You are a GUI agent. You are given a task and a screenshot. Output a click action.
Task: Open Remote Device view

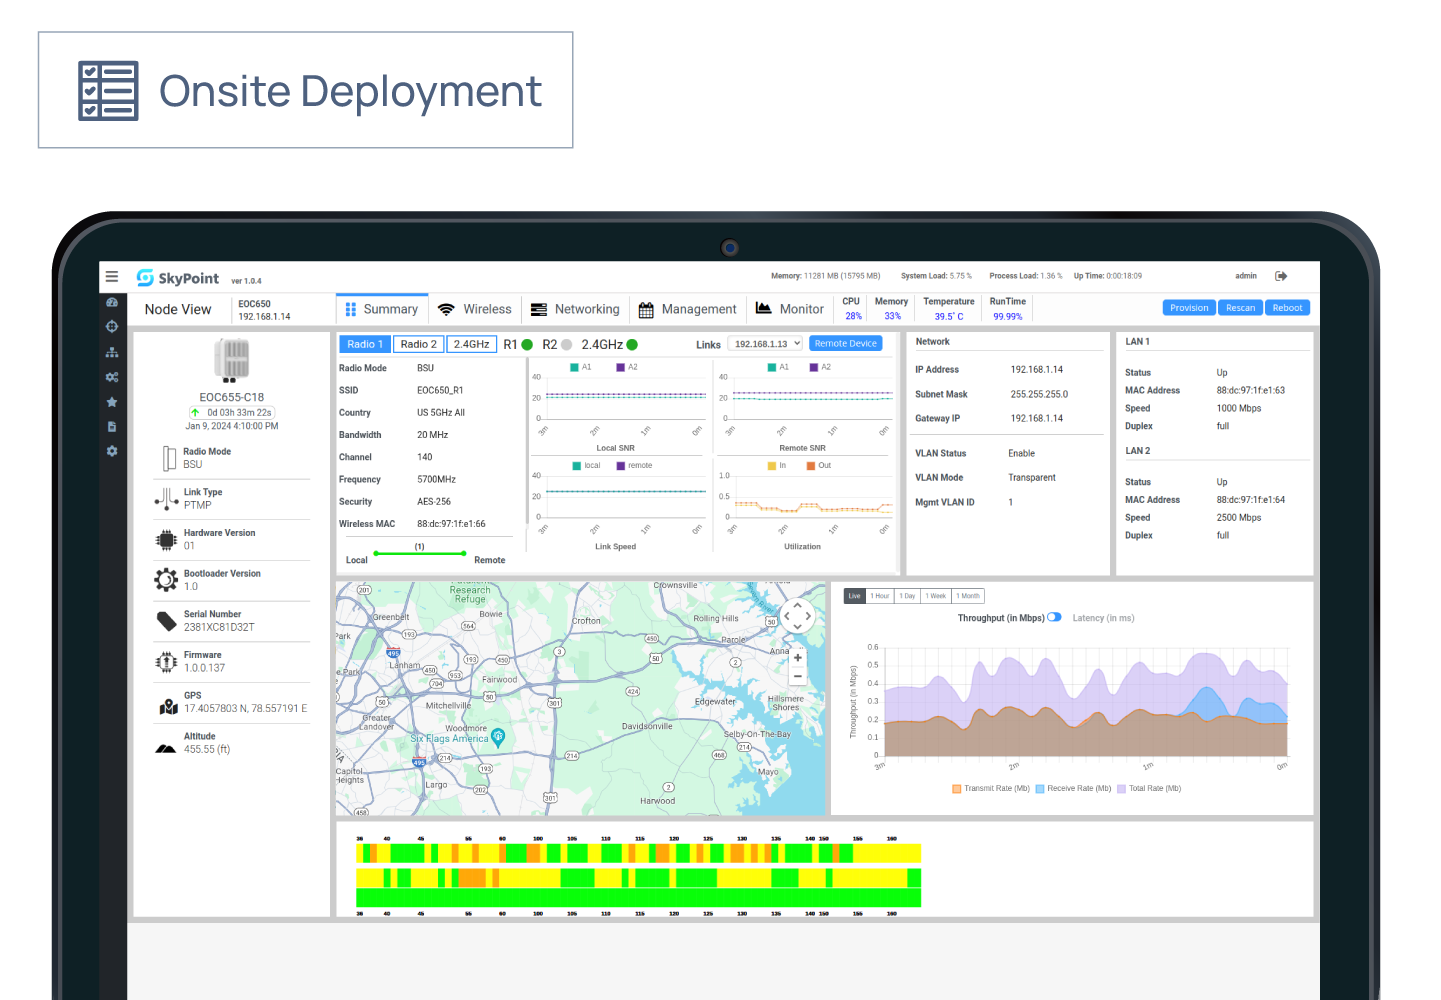(845, 343)
